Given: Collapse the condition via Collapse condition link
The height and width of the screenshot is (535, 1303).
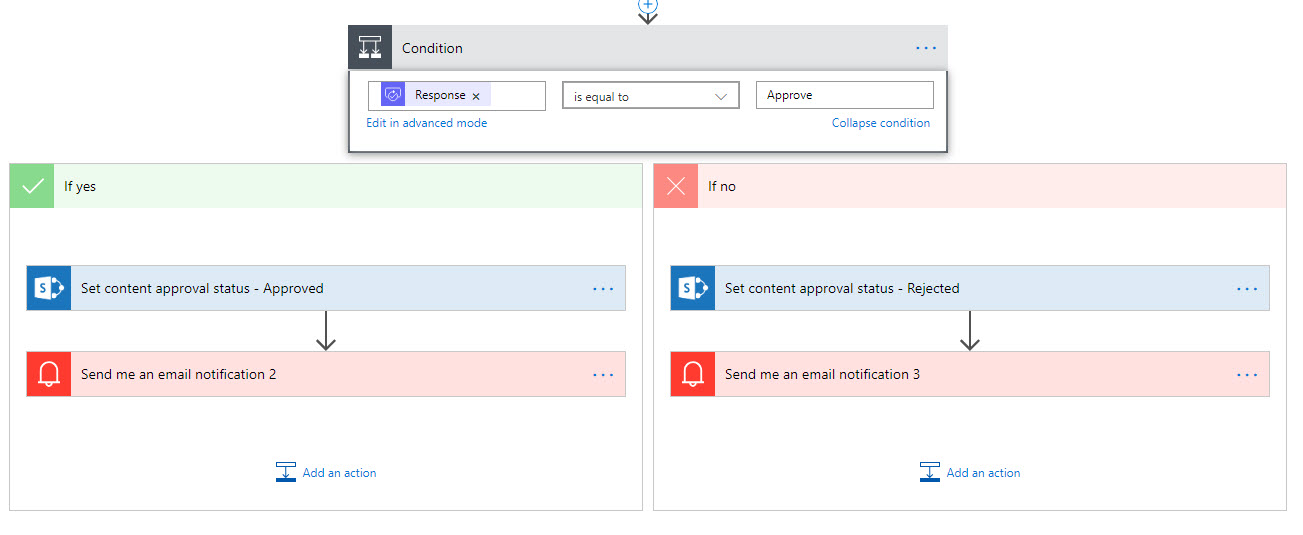Looking at the screenshot, I should click(x=880, y=123).
